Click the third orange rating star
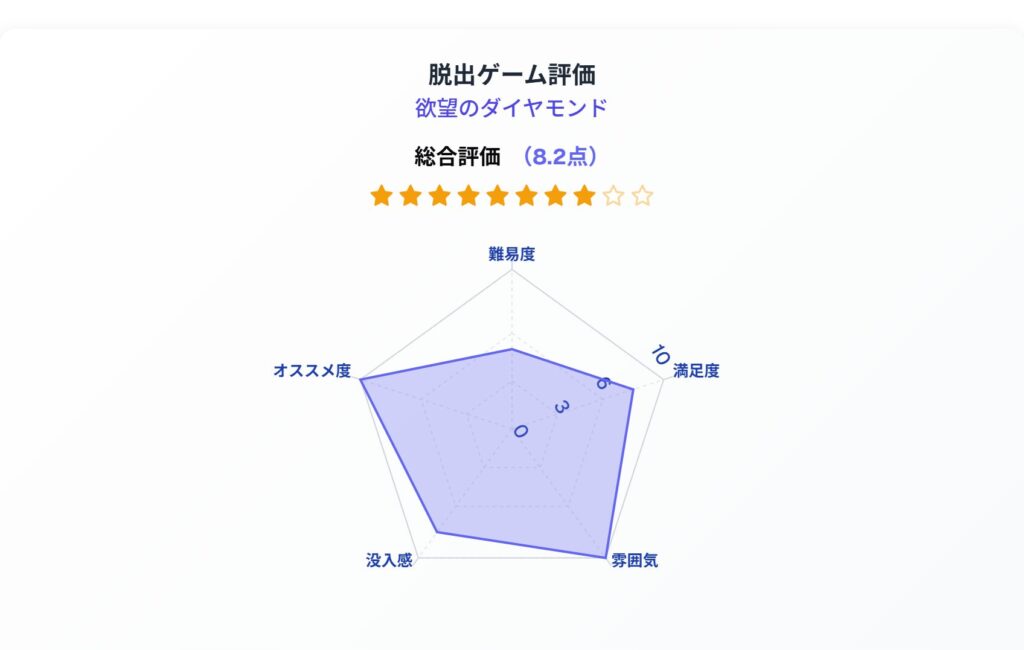Screen dimensions: 1024x650 (x=439, y=196)
